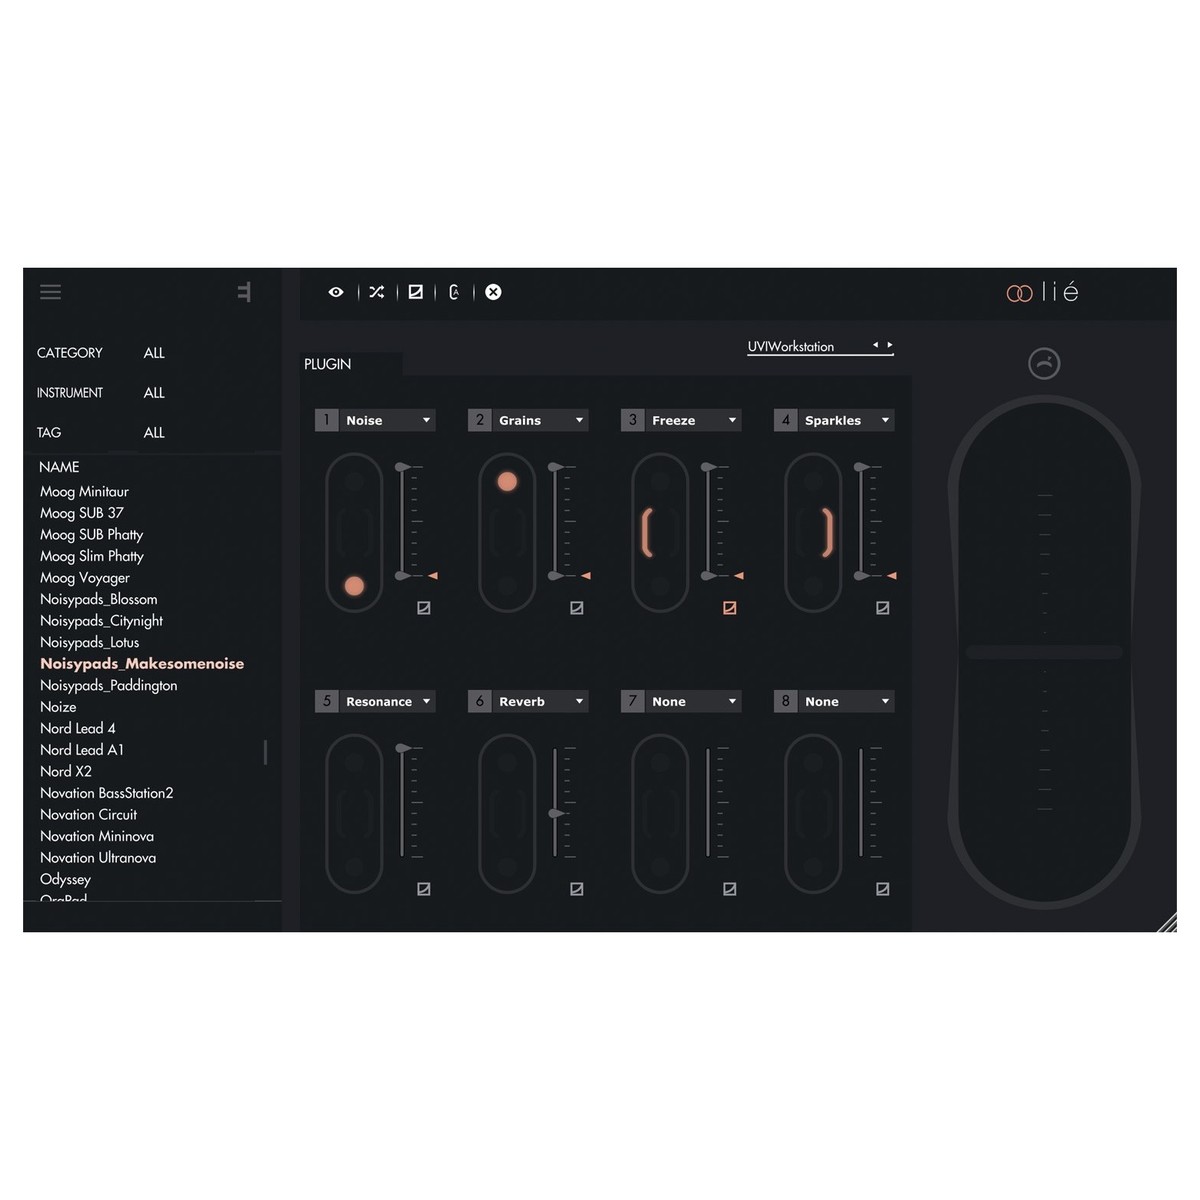Select preset Nord X2

click(x=66, y=771)
